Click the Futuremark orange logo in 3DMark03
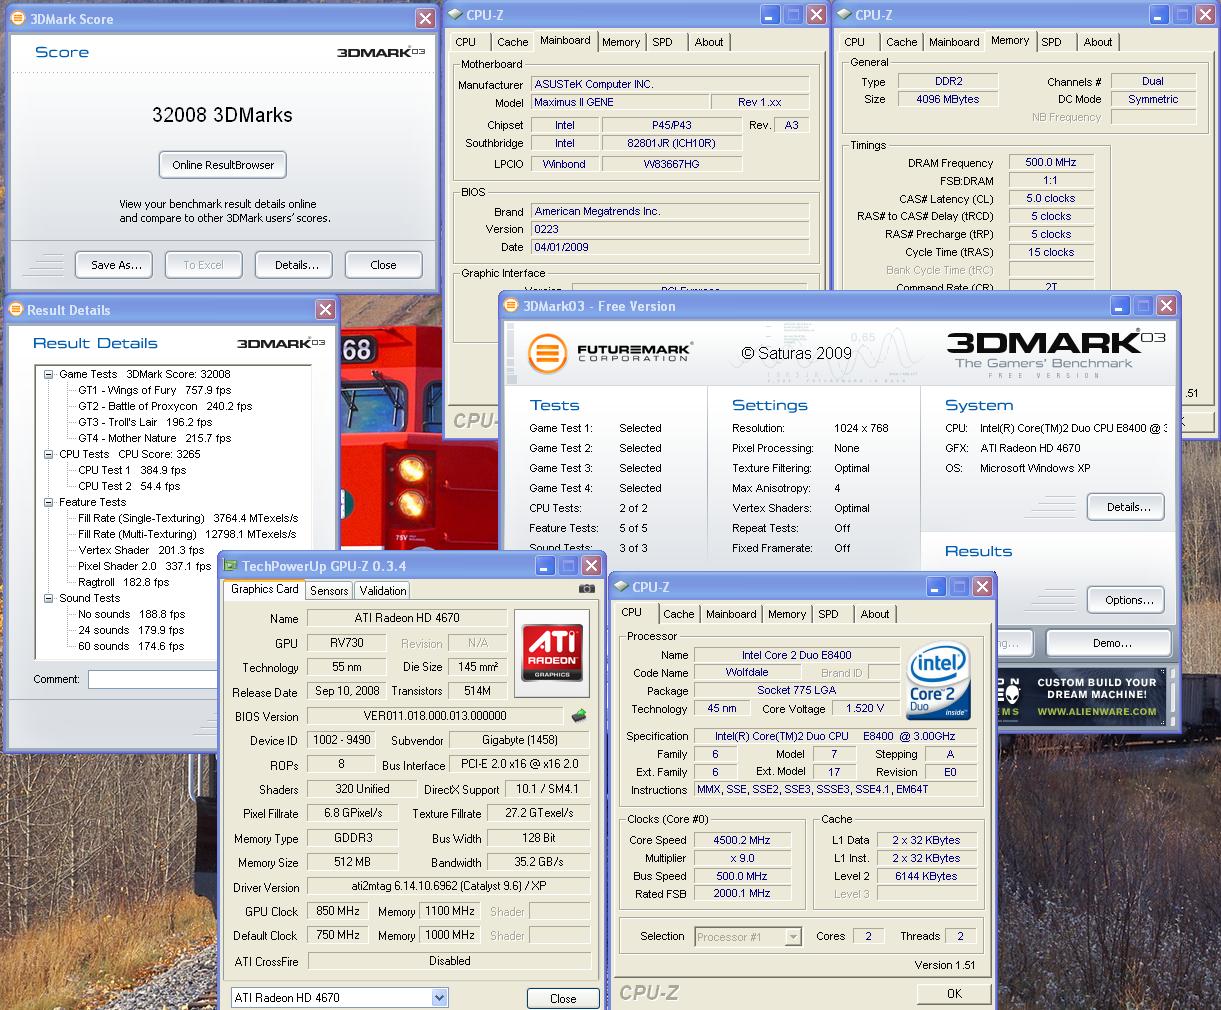Screen dimensions: 1221x1010 click(x=547, y=354)
